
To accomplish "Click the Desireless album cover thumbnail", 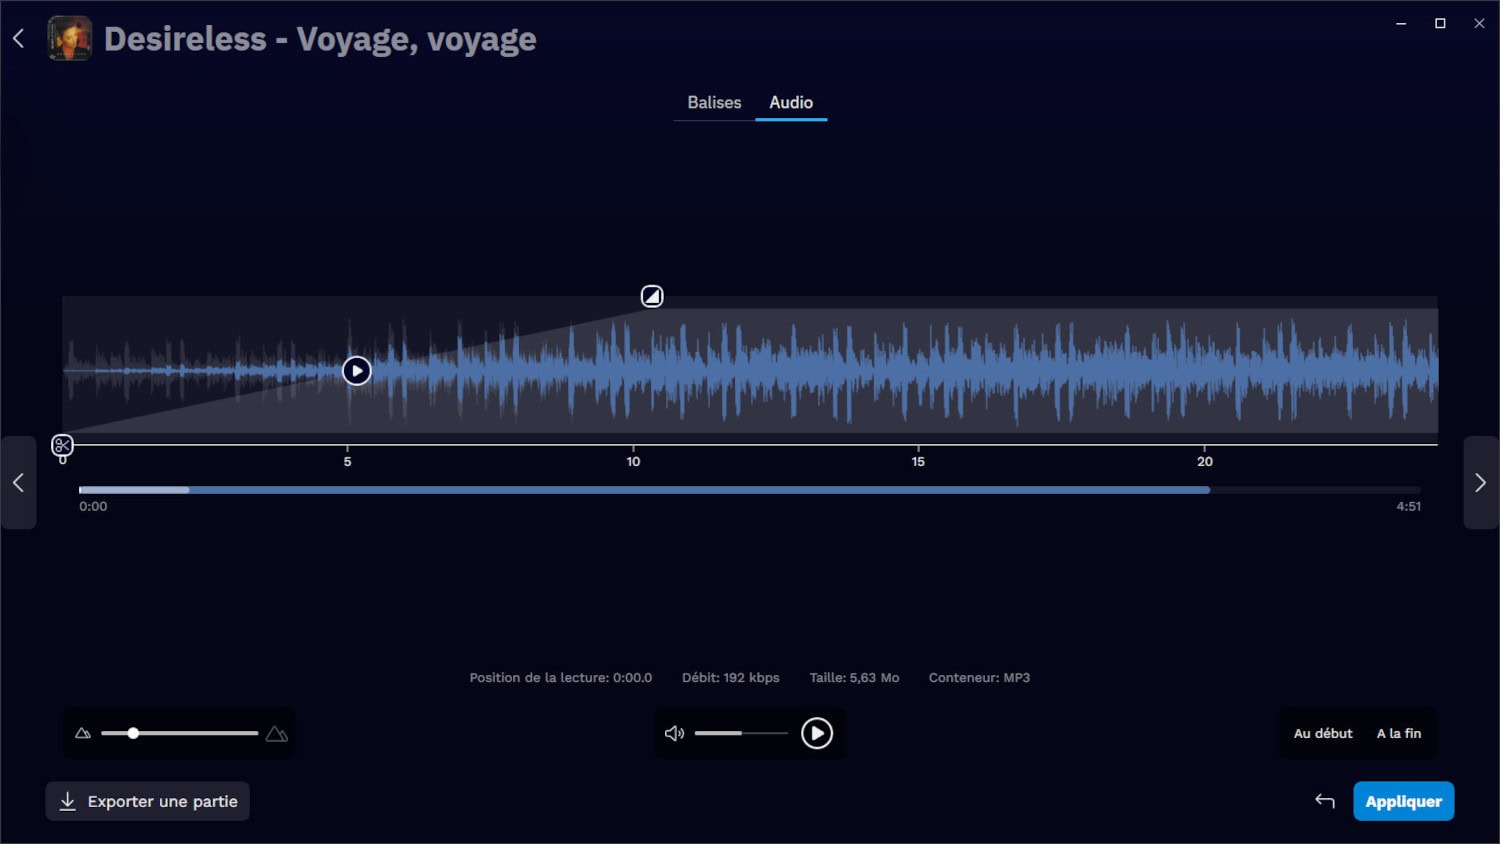I will [x=70, y=39].
